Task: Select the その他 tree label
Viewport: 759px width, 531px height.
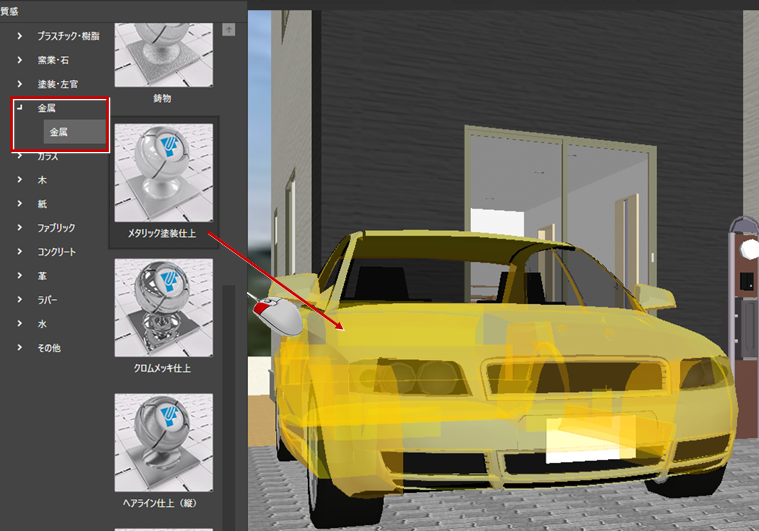Action: (49, 348)
